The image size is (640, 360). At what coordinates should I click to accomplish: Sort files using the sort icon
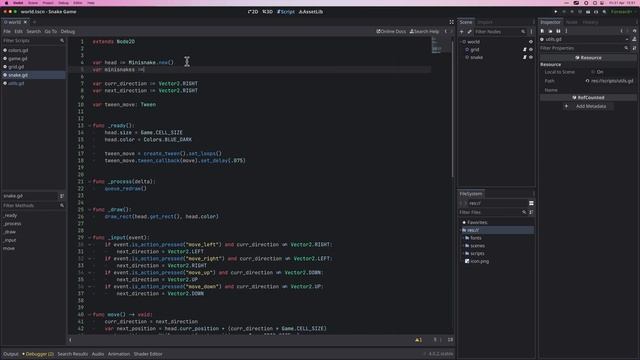531,212
